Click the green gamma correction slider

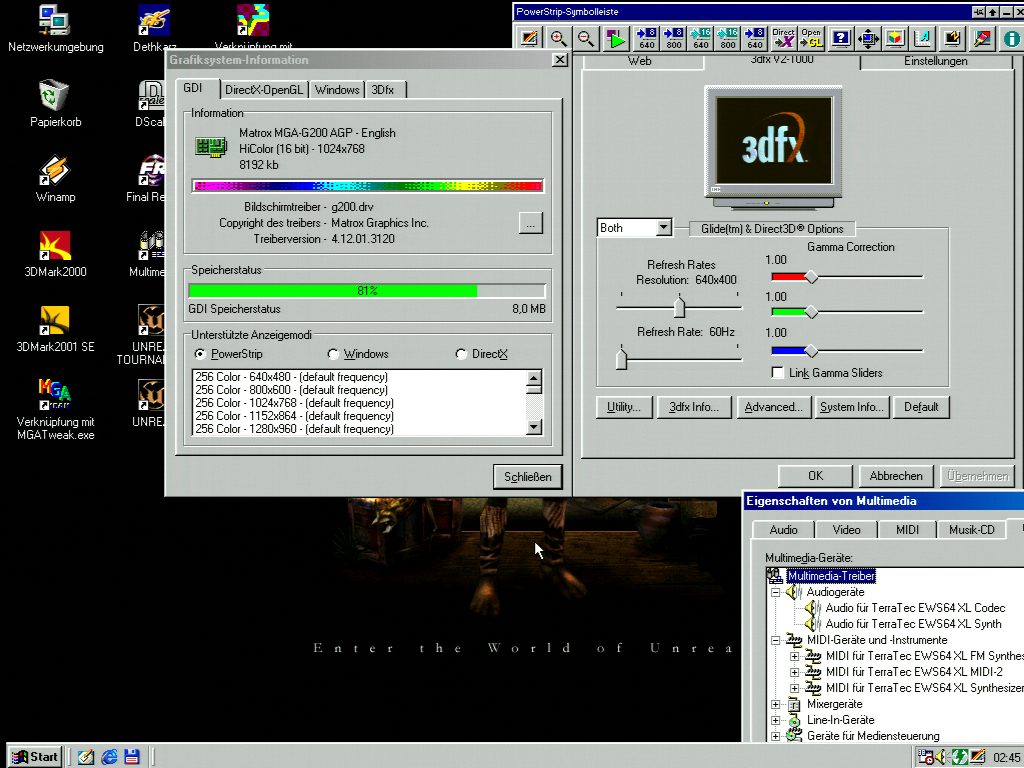pos(811,312)
